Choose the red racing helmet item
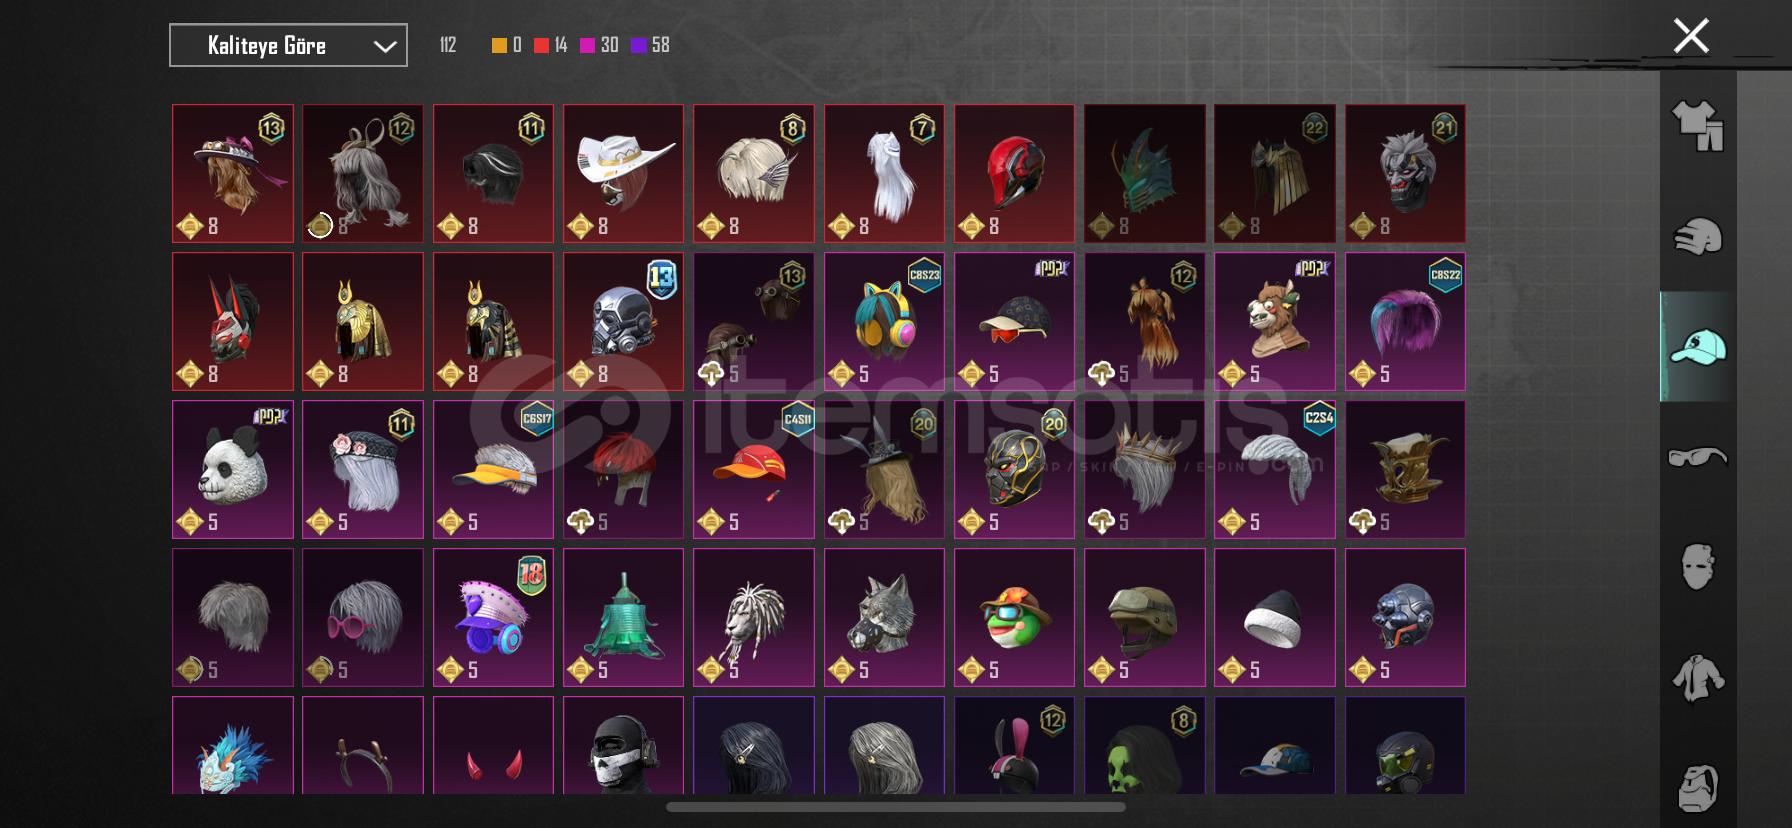1792x828 pixels. (1014, 173)
